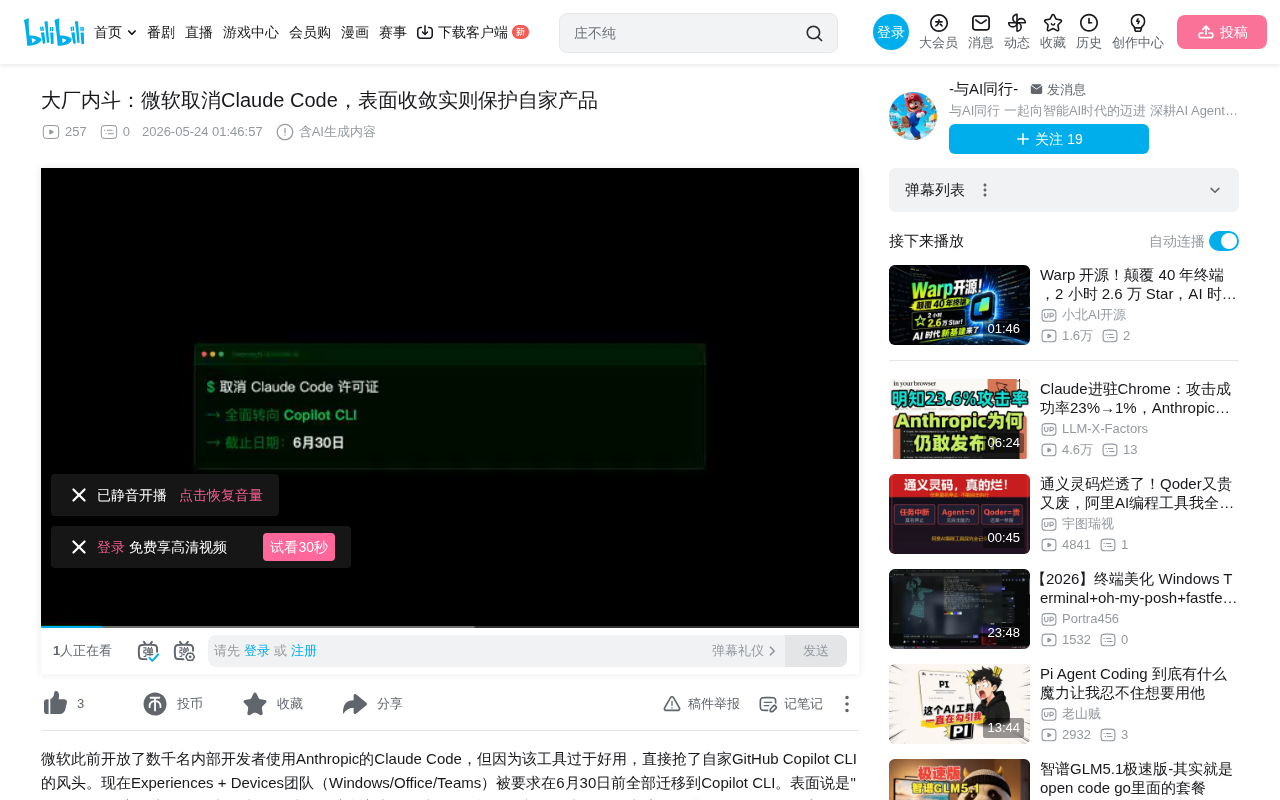Viewport: 1280px width, 800px height.
Task: Click the 收藏 star below video
Action: pyautogui.click(x=255, y=704)
